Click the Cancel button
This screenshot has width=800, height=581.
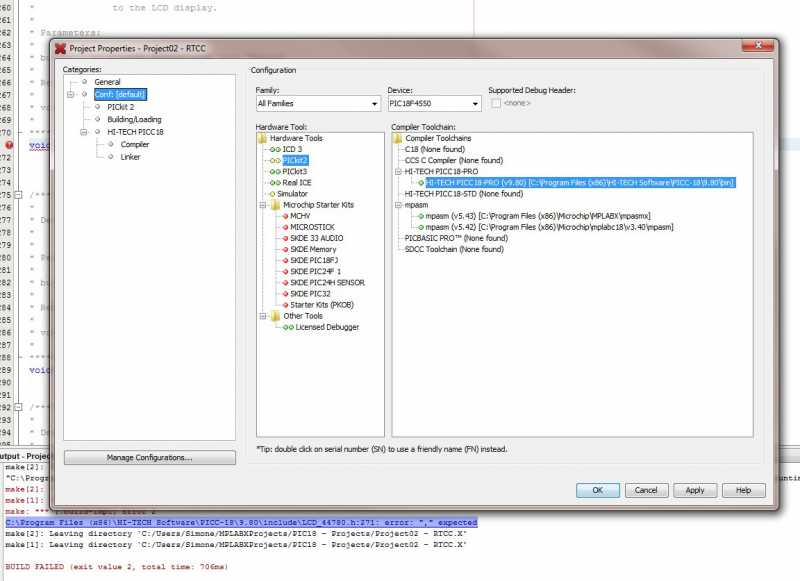point(646,490)
